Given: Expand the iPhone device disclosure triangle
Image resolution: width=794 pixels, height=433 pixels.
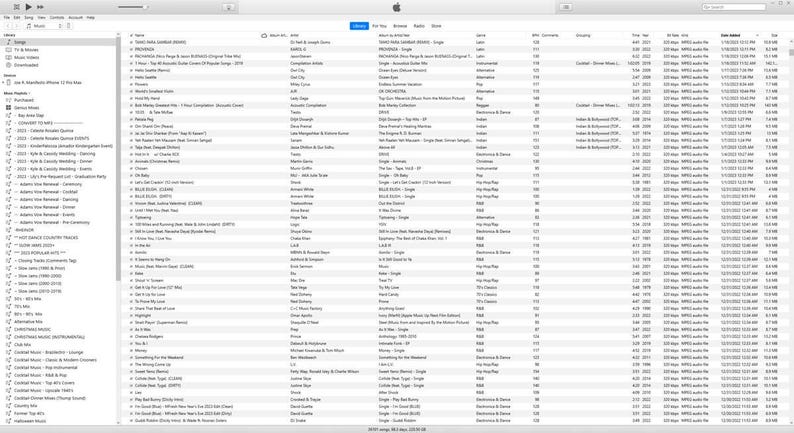Looking at the screenshot, I should tap(3, 82).
